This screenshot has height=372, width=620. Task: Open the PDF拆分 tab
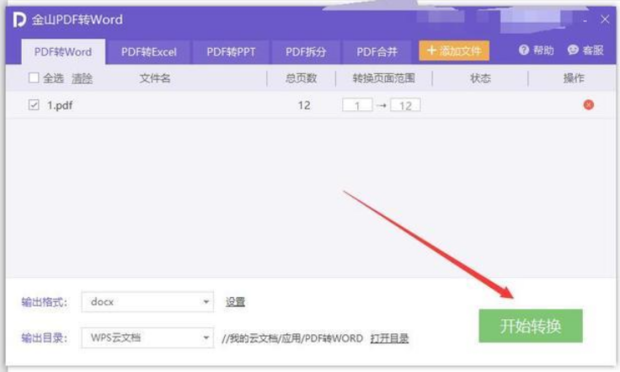306,52
